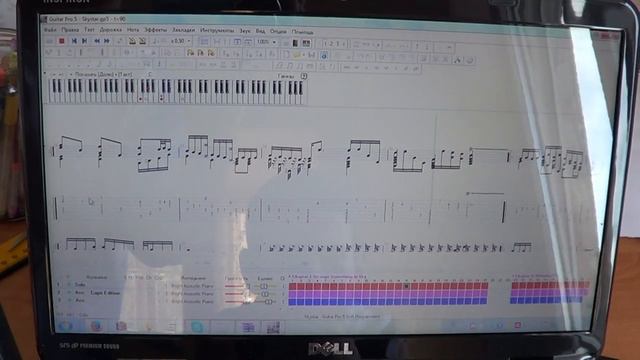
Task: Click the marked current bar block in red row
Action: pyautogui.click(x=407, y=286)
